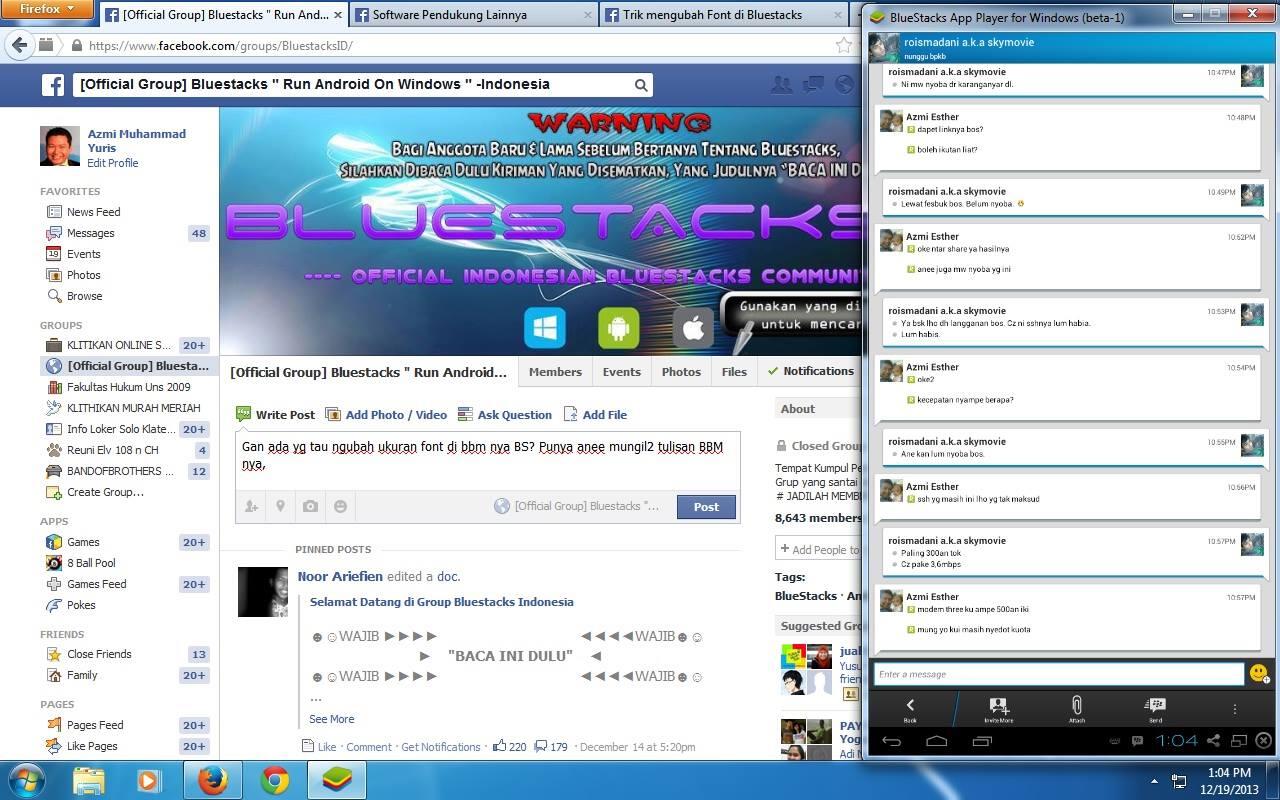Viewport: 1280px width, 800px height.
Task: Toggle group Notifications on
Action: [x=811, y=371]
